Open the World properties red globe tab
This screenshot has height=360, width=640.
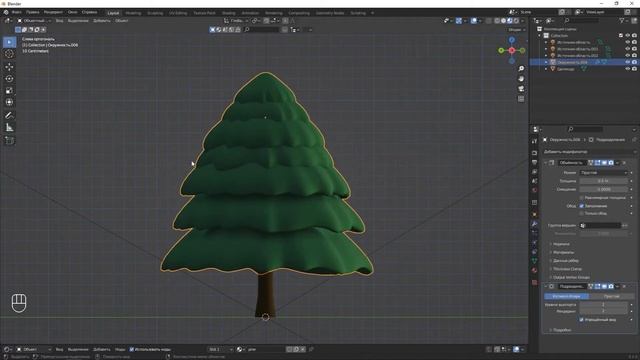[x=535, y=190]
